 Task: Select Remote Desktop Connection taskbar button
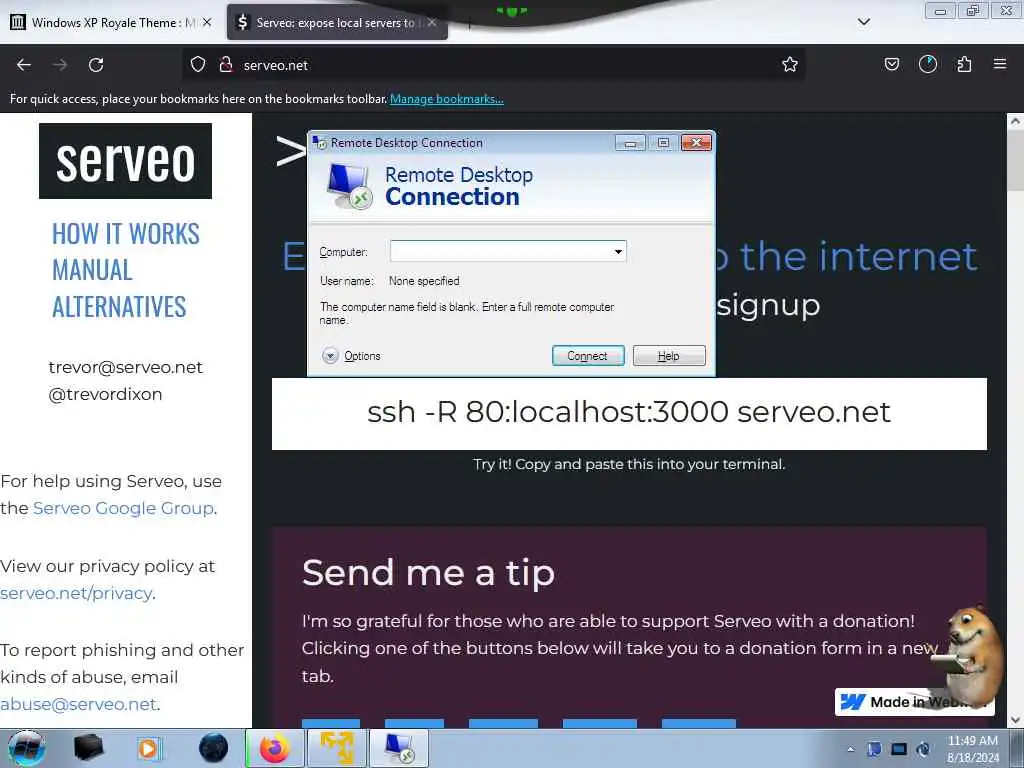coord(399,748)
